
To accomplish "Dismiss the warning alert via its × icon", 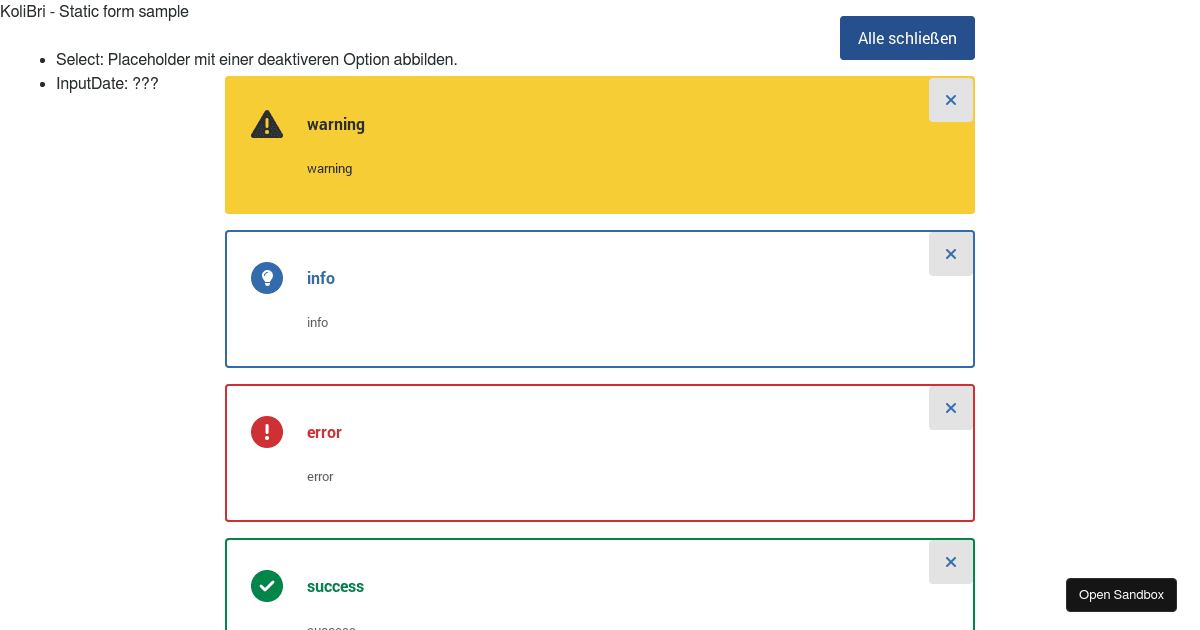I will (950, 99).
